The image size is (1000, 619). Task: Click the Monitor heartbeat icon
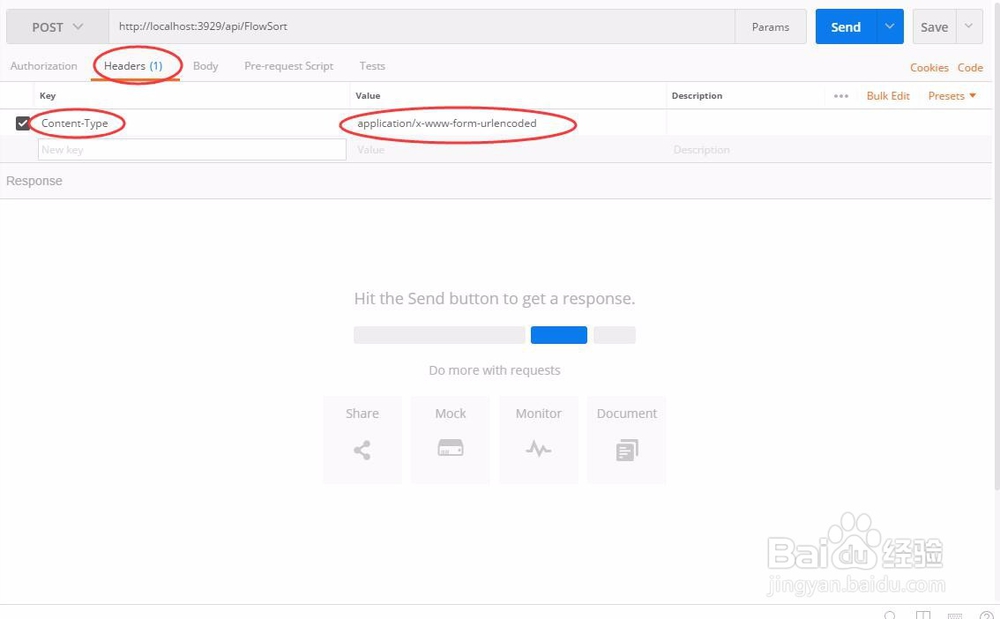coord(538,448)
